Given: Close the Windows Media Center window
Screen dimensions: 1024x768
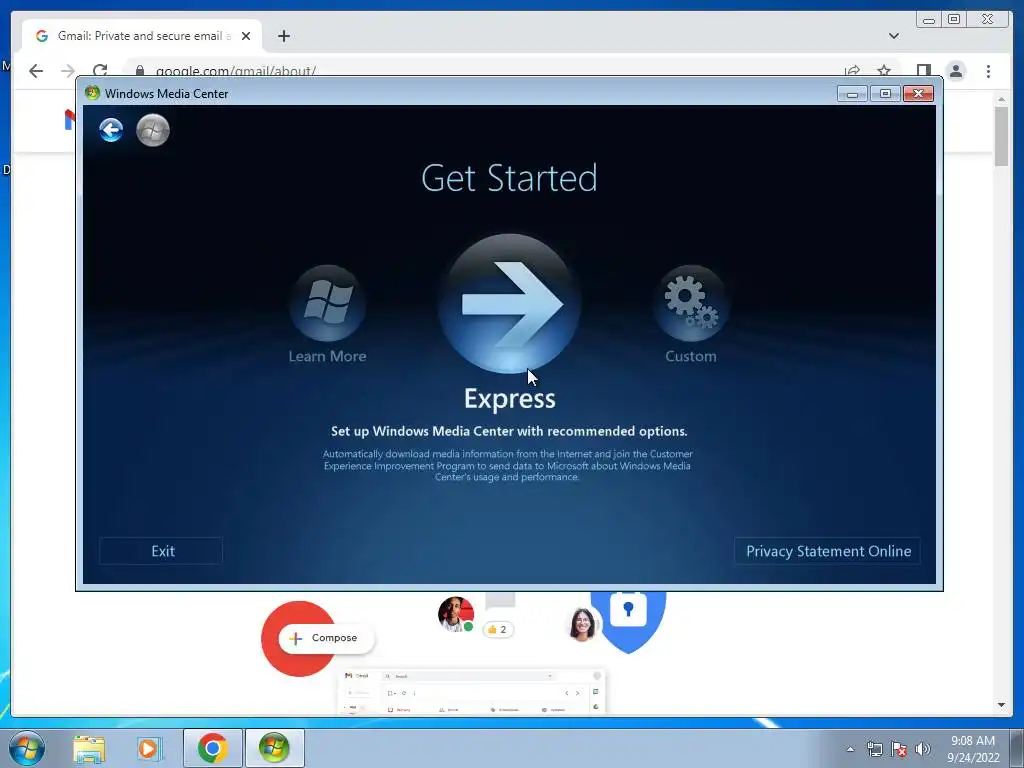Looking at the screenshot, I should [918, 94].
